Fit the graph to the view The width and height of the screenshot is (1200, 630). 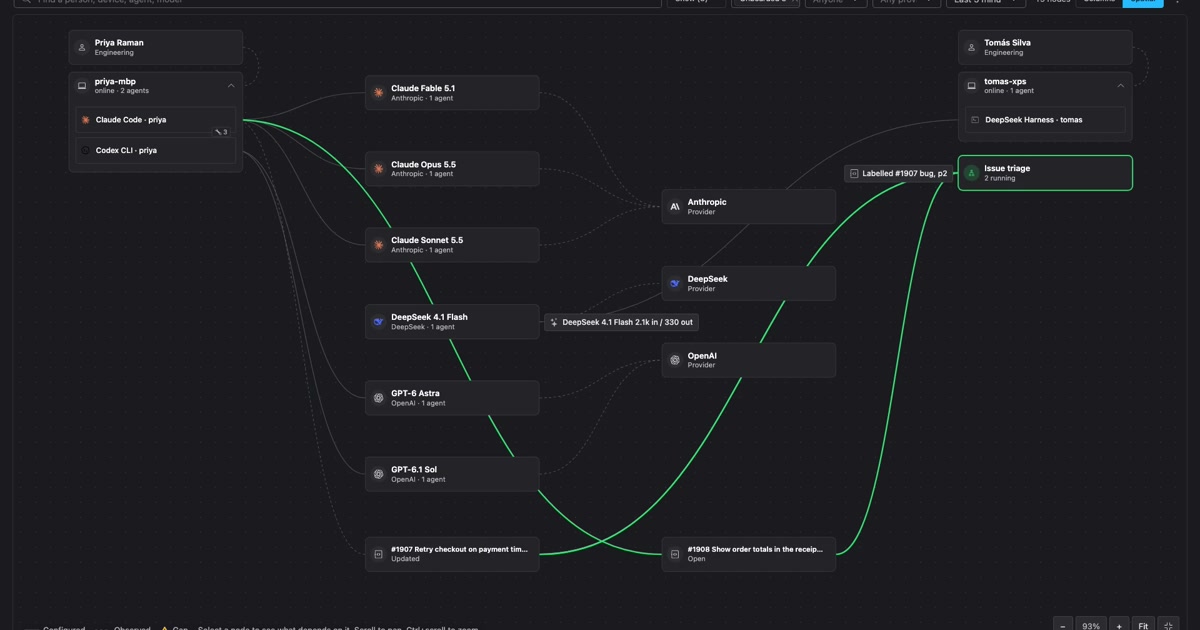[x=1143, y=623]
